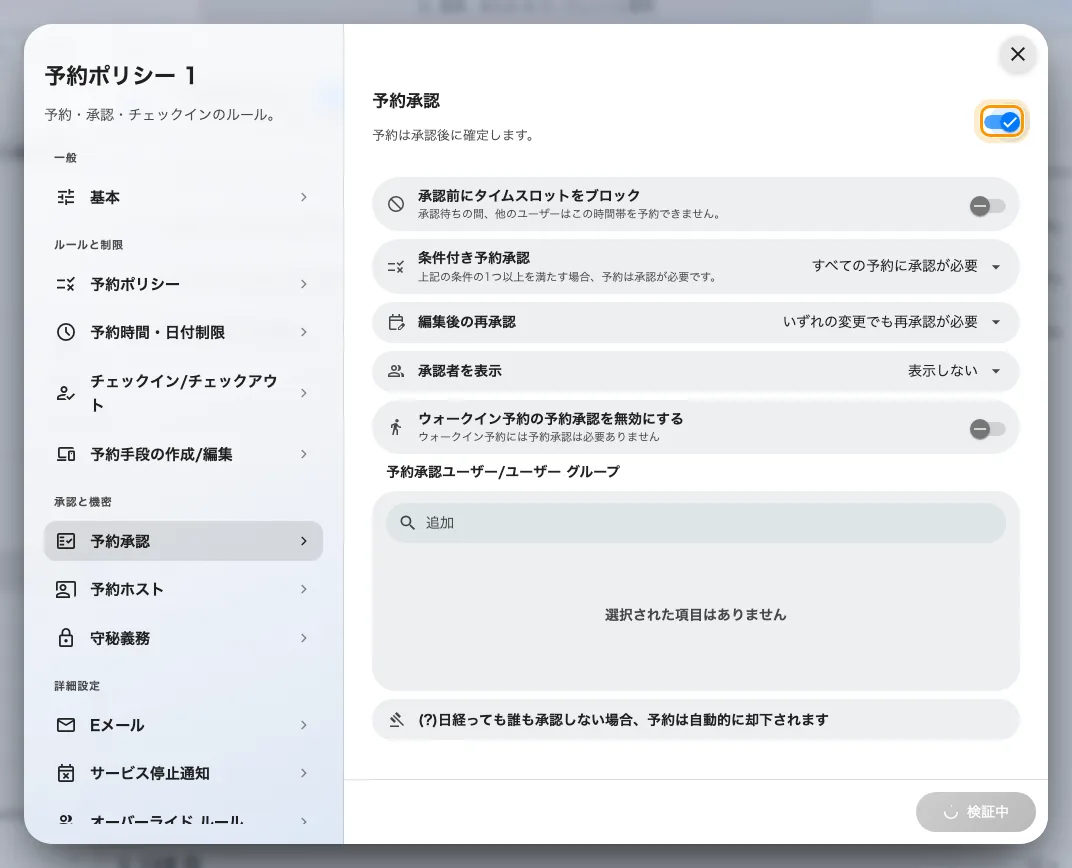
Task: Expand the 予約ホスト chevron arrow
Action: [304, 589]
